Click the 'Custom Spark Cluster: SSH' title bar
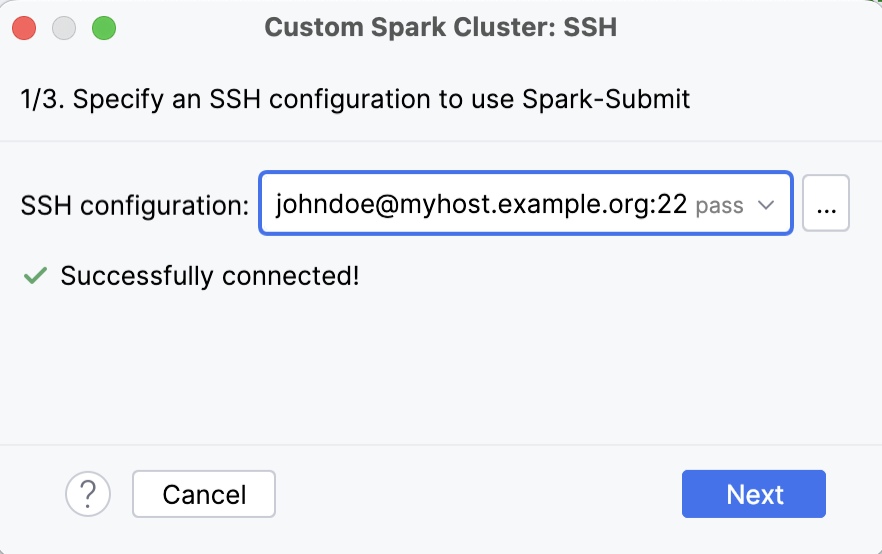The height and width of the screenshot is (554, 882). click(440, 28)
